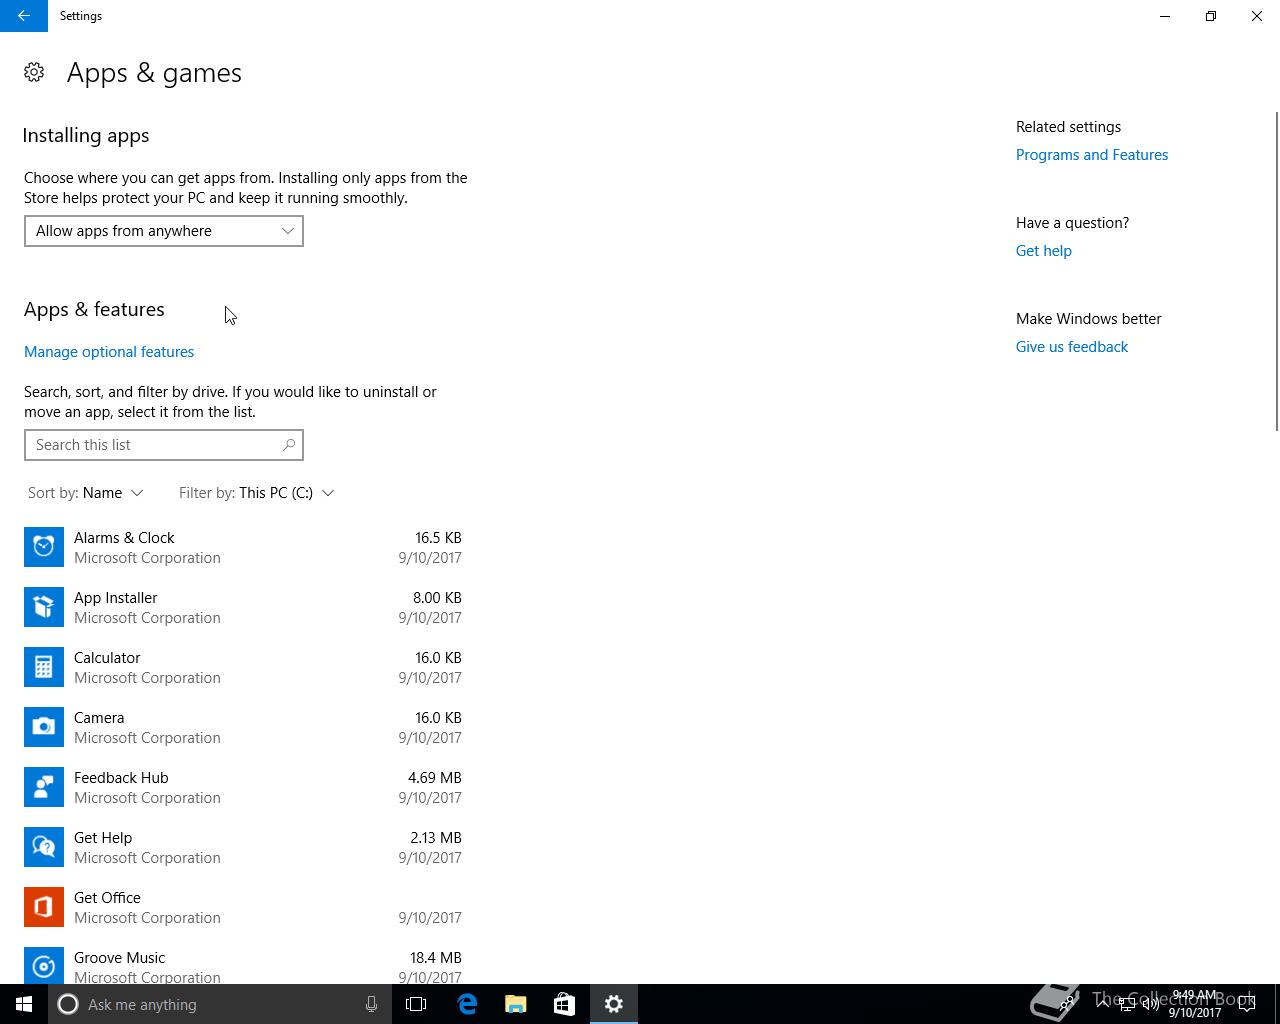
Task: Select the Get Help name text
Action: point(103,838)
